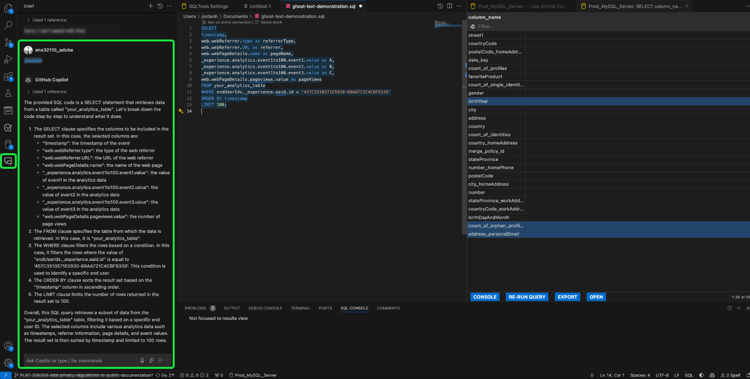The width and height of the screenshot is (750, 379).
Task: Click 'Run on active connection' code lens
Action: (229, 22)
